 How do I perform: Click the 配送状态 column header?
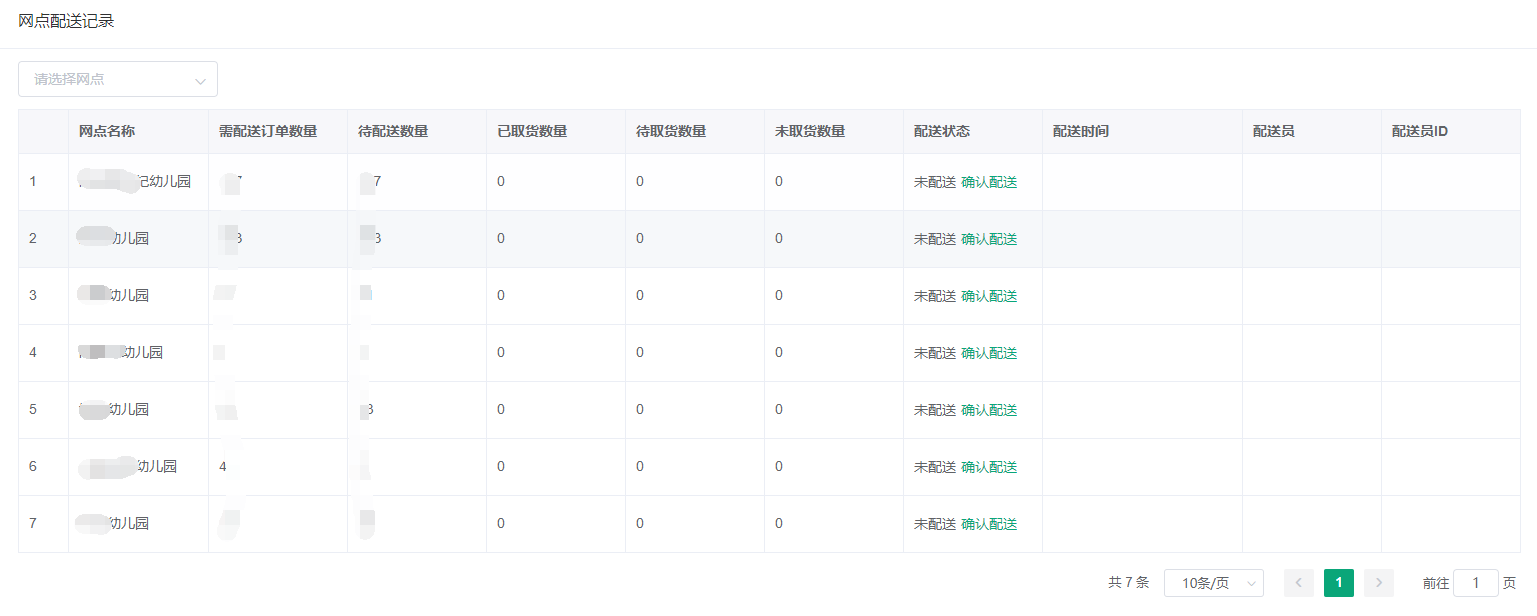[942, 132]
